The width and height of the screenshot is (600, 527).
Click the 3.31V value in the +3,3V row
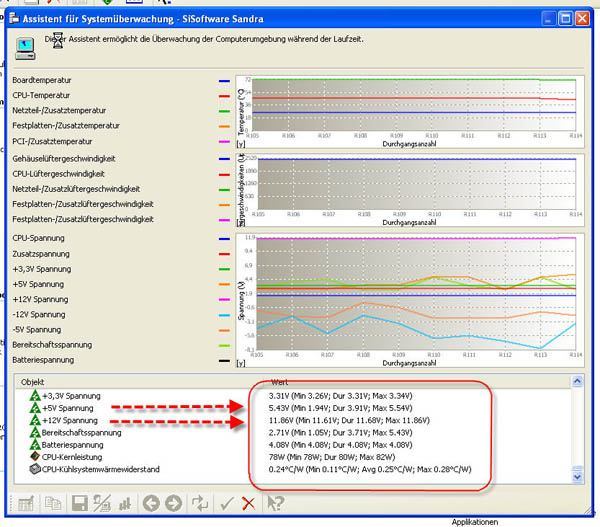tap(341, 396)
